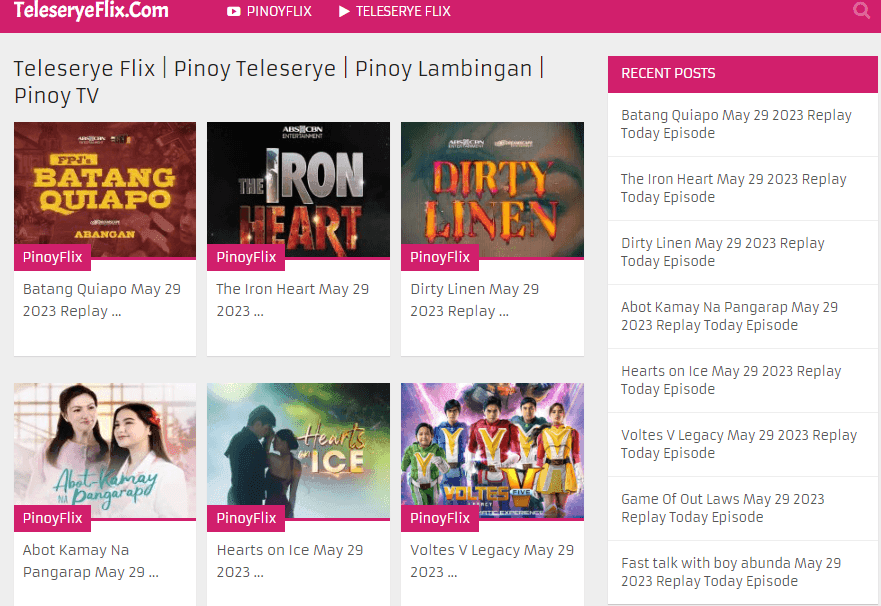Open Batang Quiapo May 29 card title

(x=102, y=300)
